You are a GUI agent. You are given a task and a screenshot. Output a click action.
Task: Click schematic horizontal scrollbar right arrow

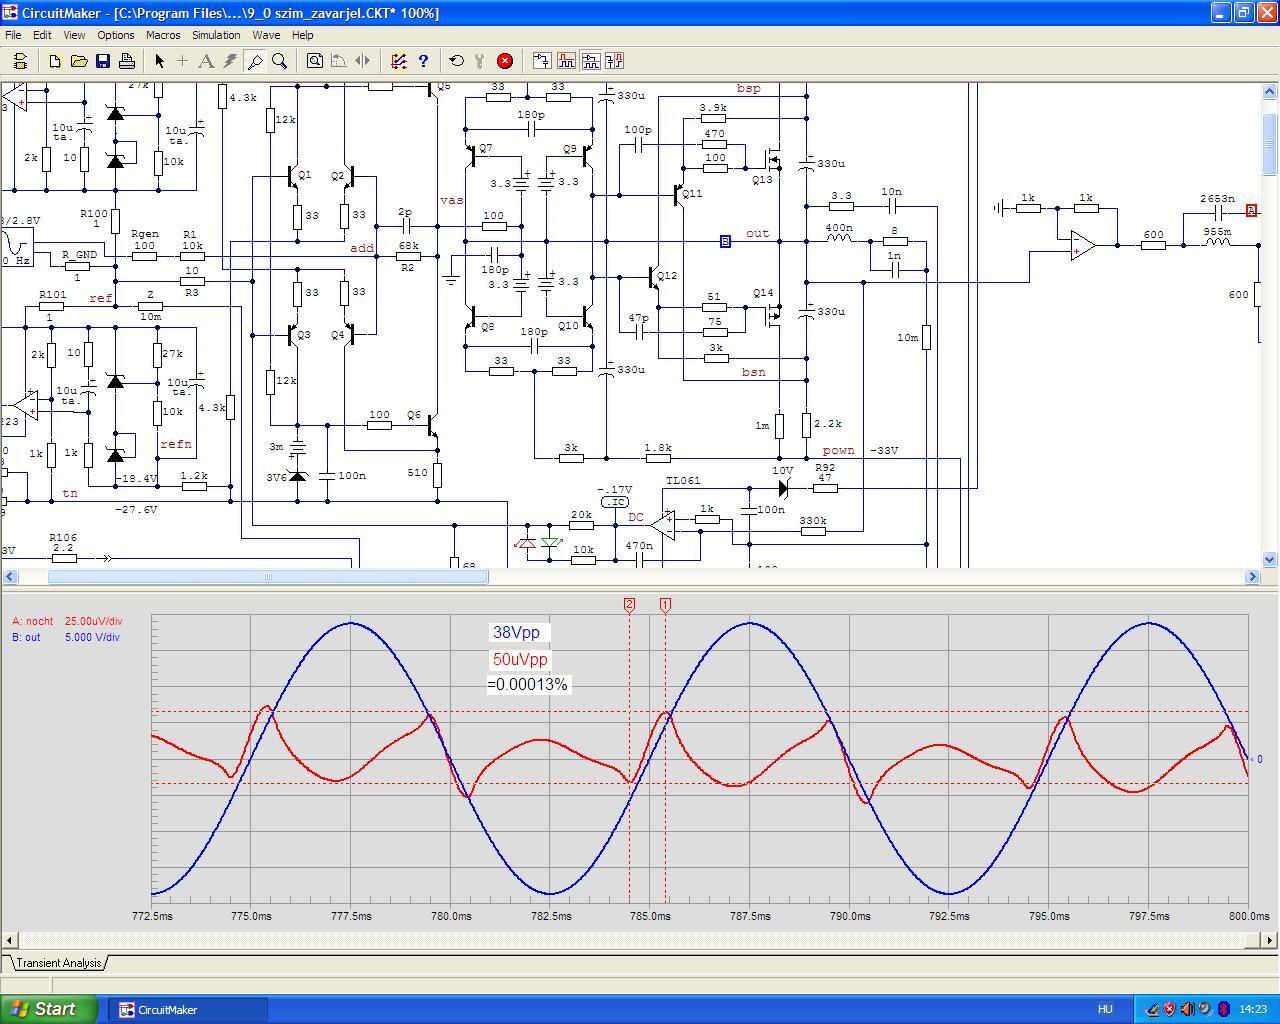pyautogui.click(x=1252, y=576)
